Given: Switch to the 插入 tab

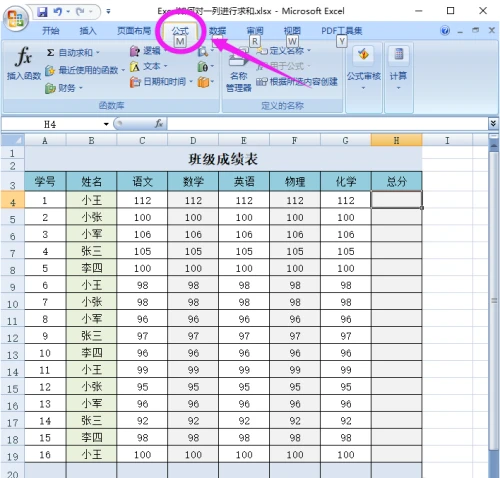Looking at the screenshot, I should [88, 31].
